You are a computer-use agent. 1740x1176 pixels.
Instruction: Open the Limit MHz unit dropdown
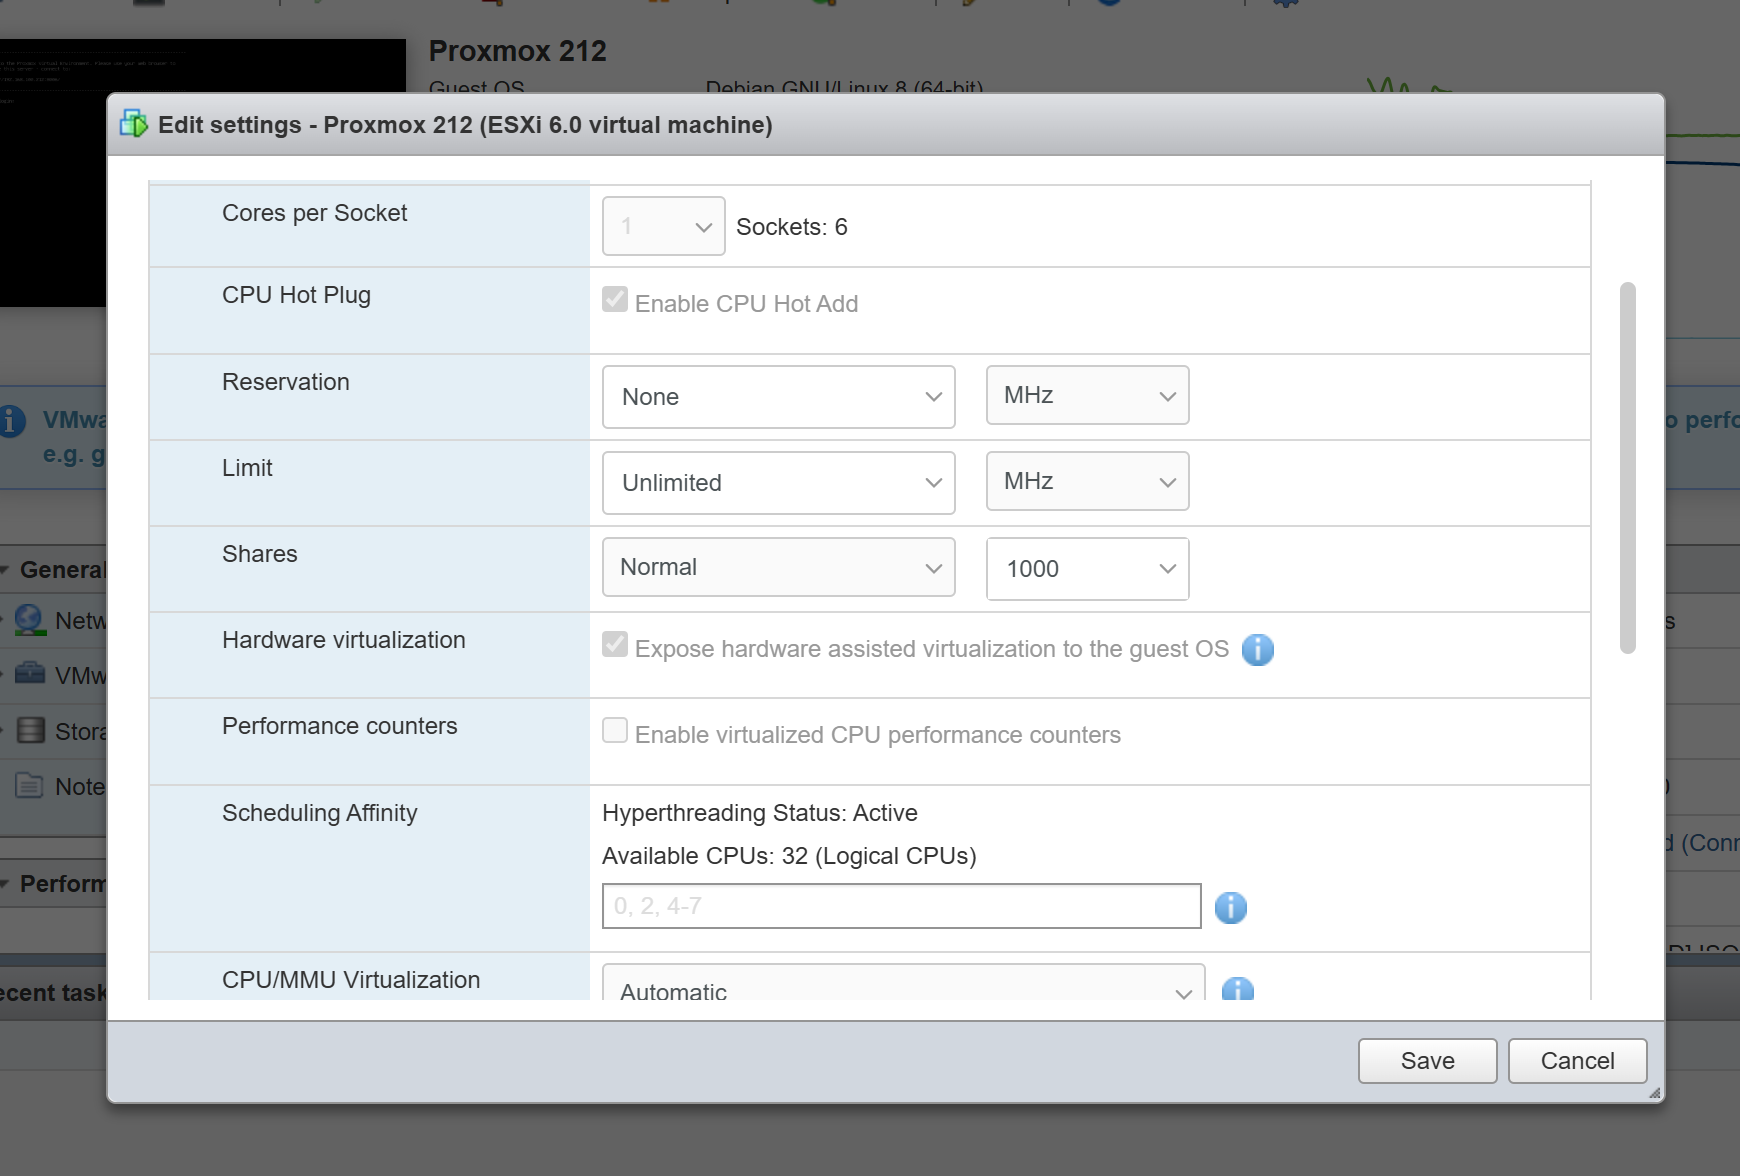pos(1088,481)
